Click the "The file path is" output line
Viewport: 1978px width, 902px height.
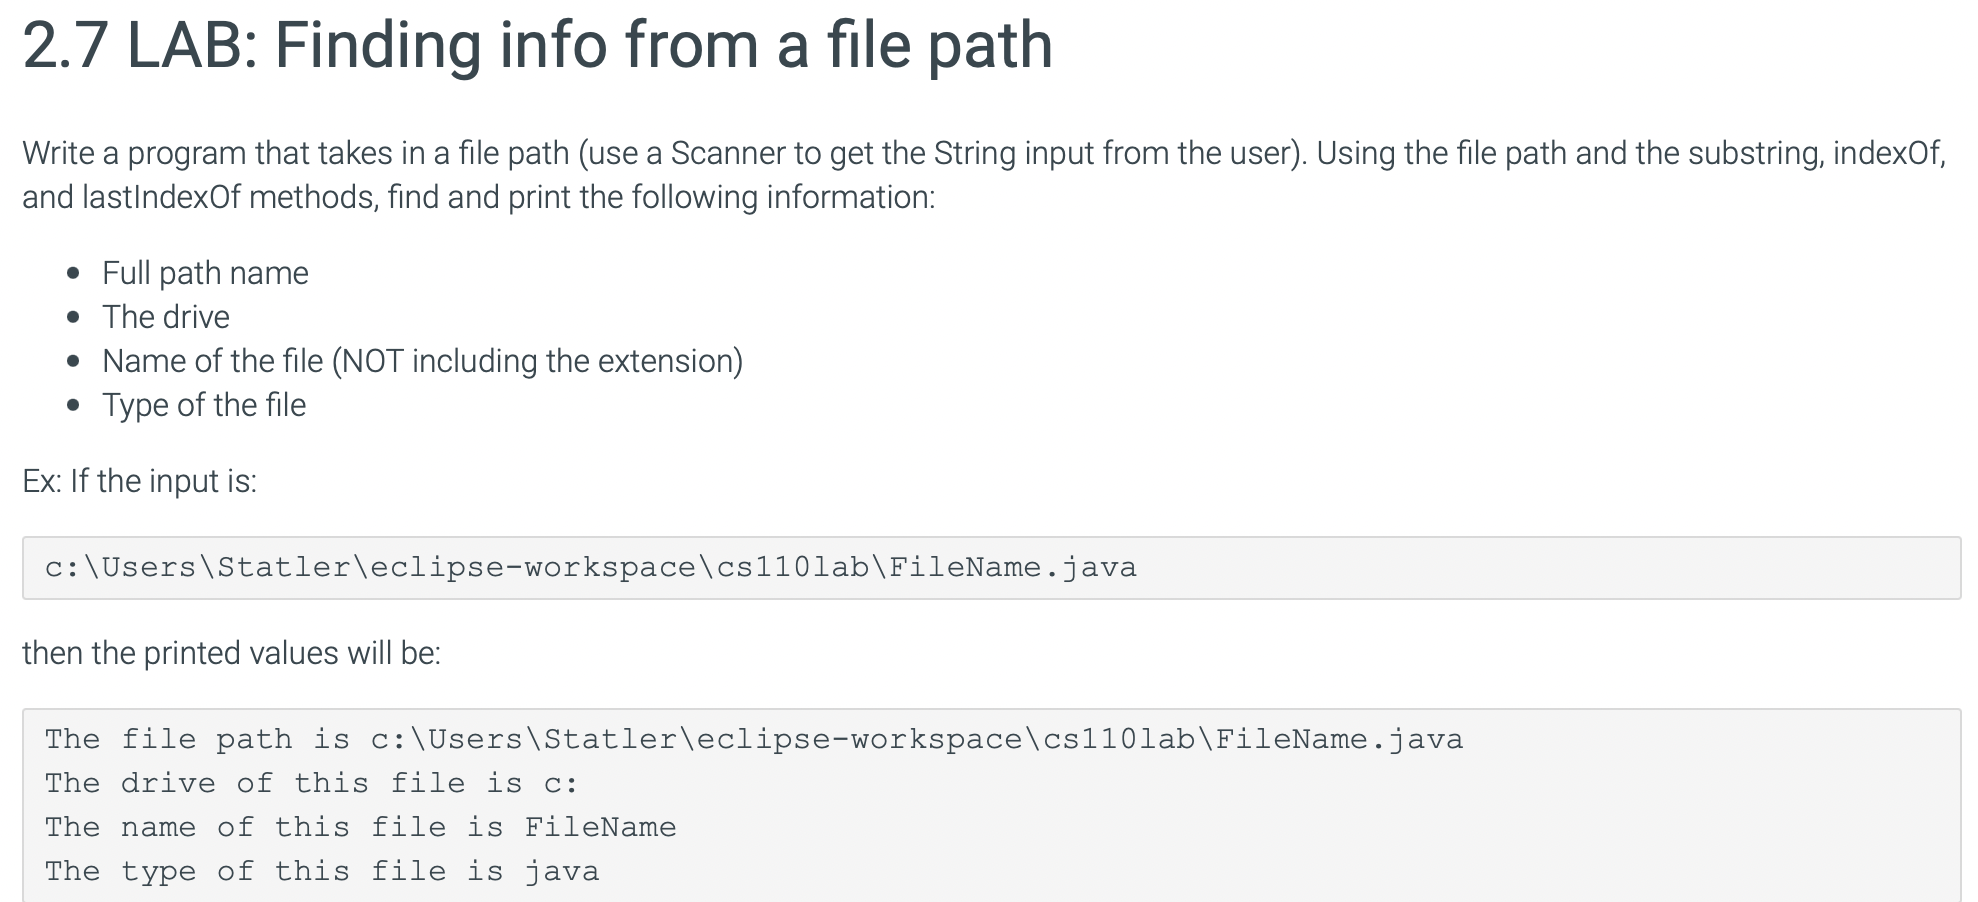coord(754,740)
